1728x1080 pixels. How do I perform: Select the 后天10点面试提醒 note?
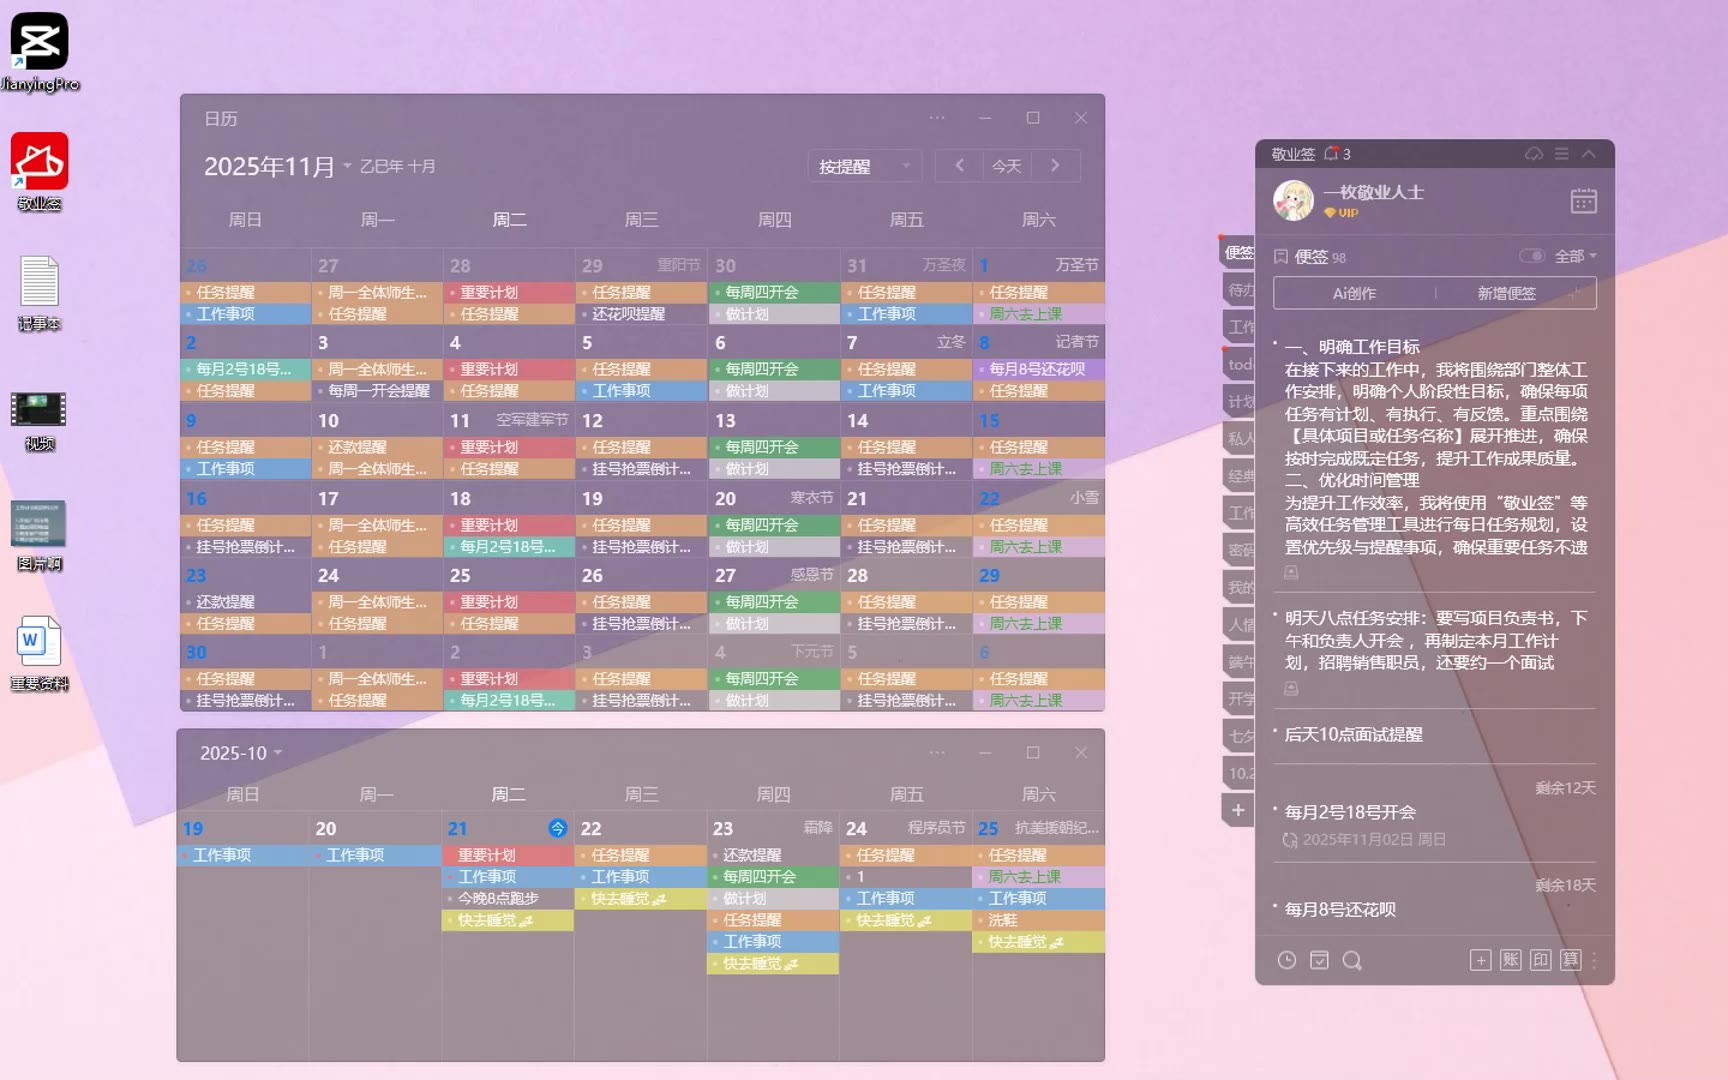coord(1353,735)
